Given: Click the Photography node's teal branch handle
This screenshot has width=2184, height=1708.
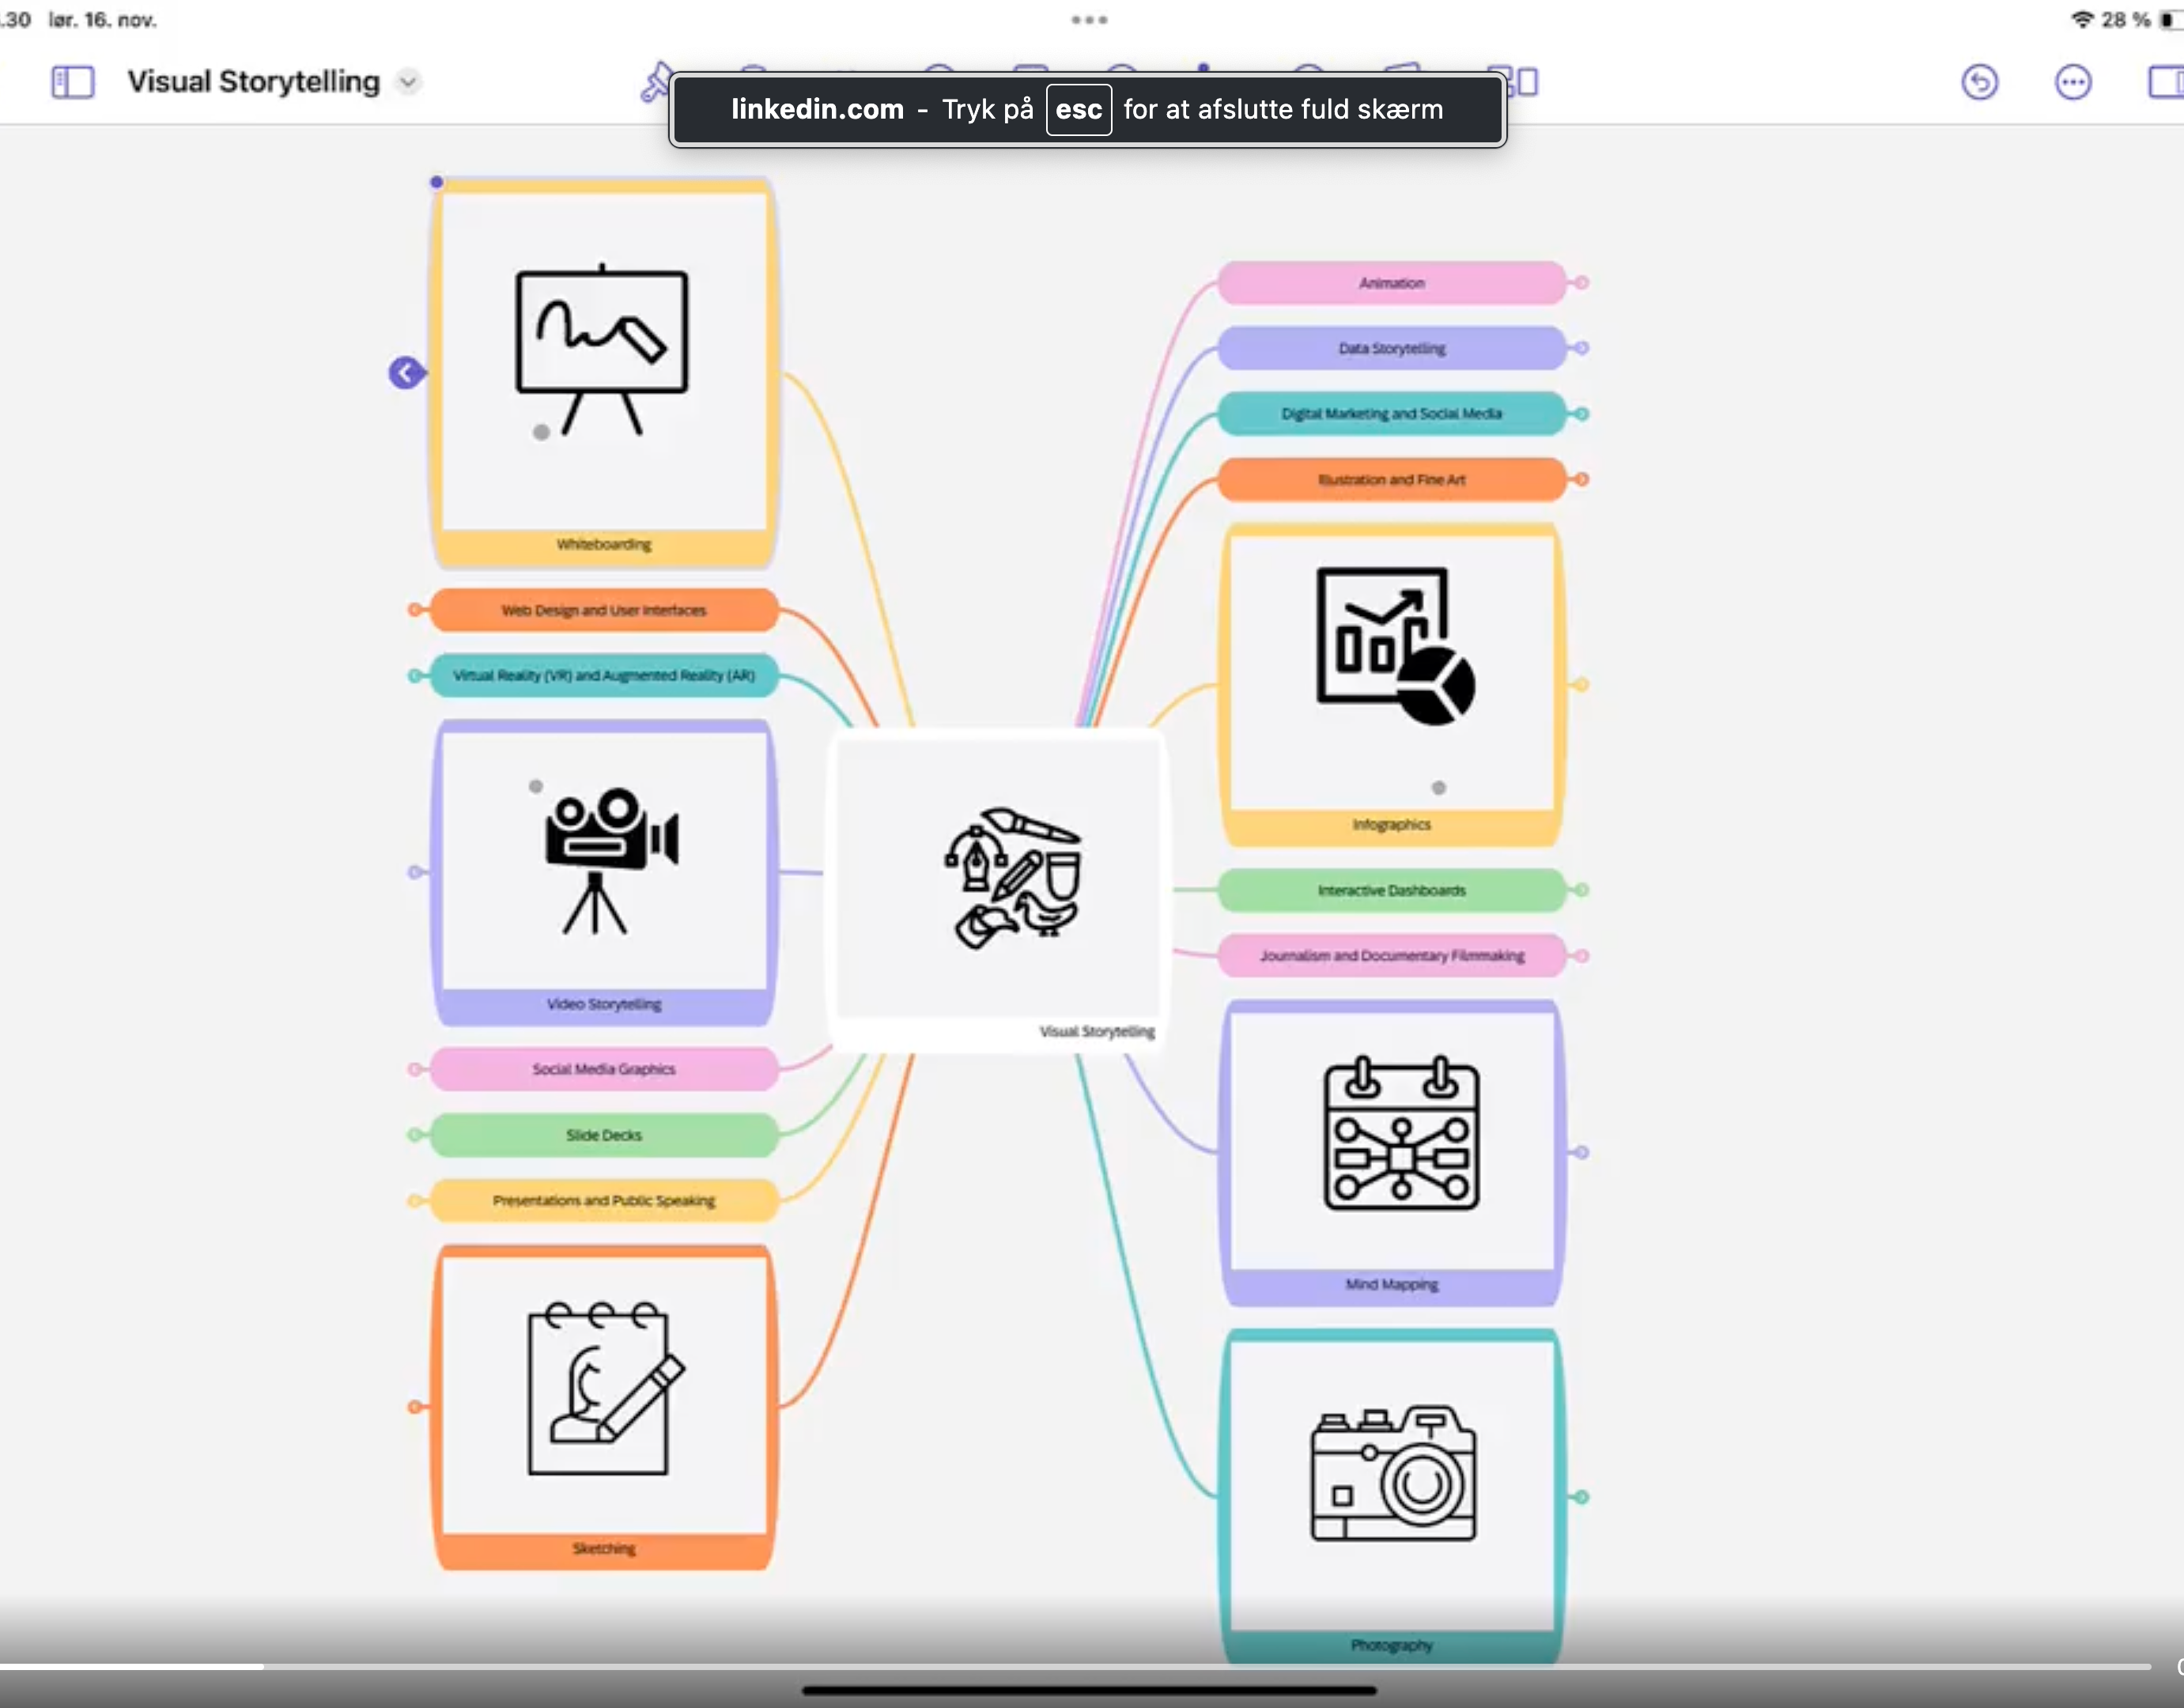Looking at the screenshot, I should click(1581, 1497).
